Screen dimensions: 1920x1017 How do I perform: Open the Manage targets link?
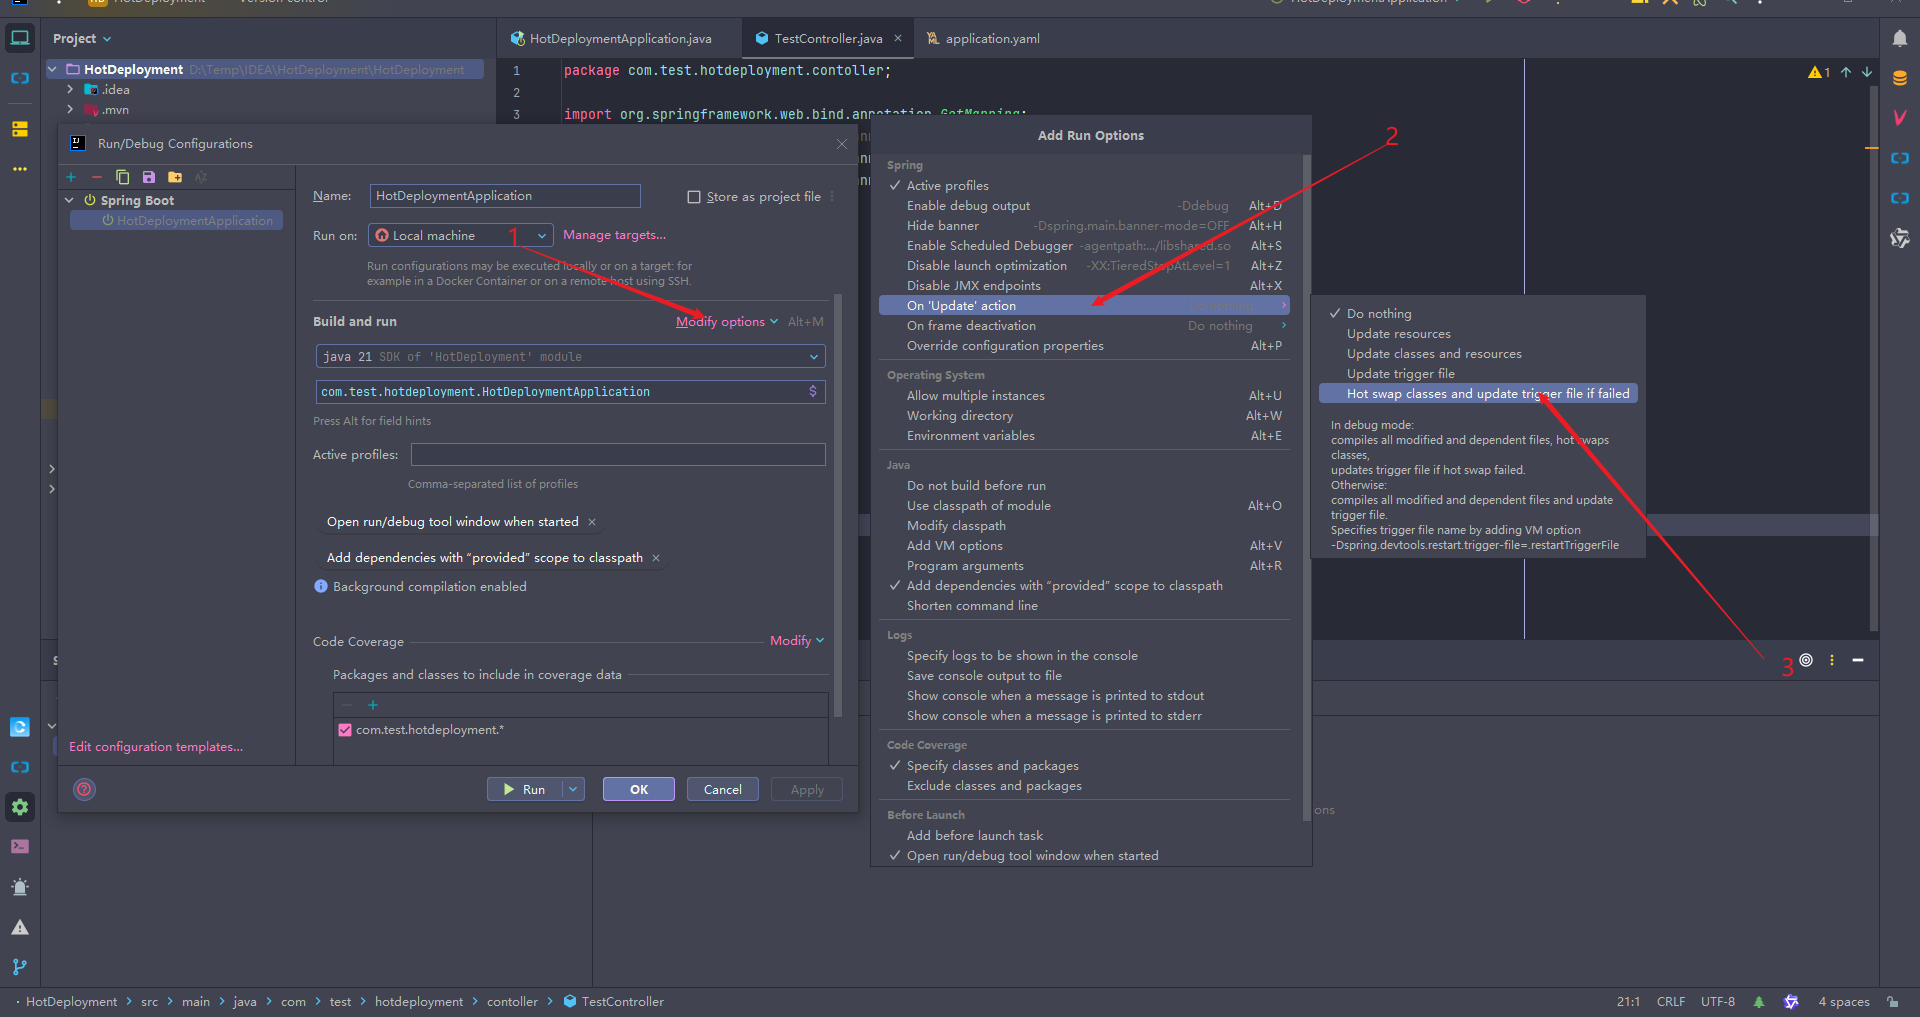click(614, 235)
